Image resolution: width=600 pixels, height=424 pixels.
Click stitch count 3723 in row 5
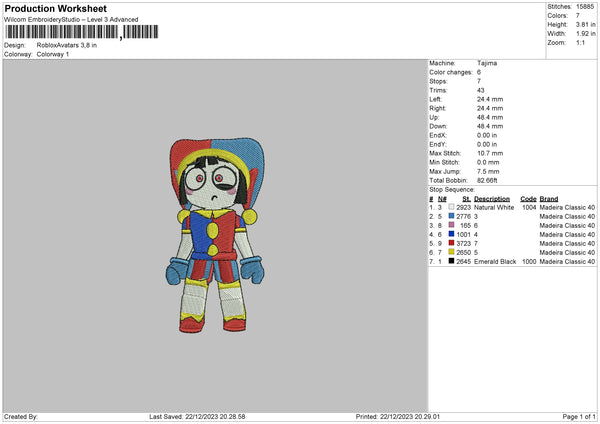point(463,243)
